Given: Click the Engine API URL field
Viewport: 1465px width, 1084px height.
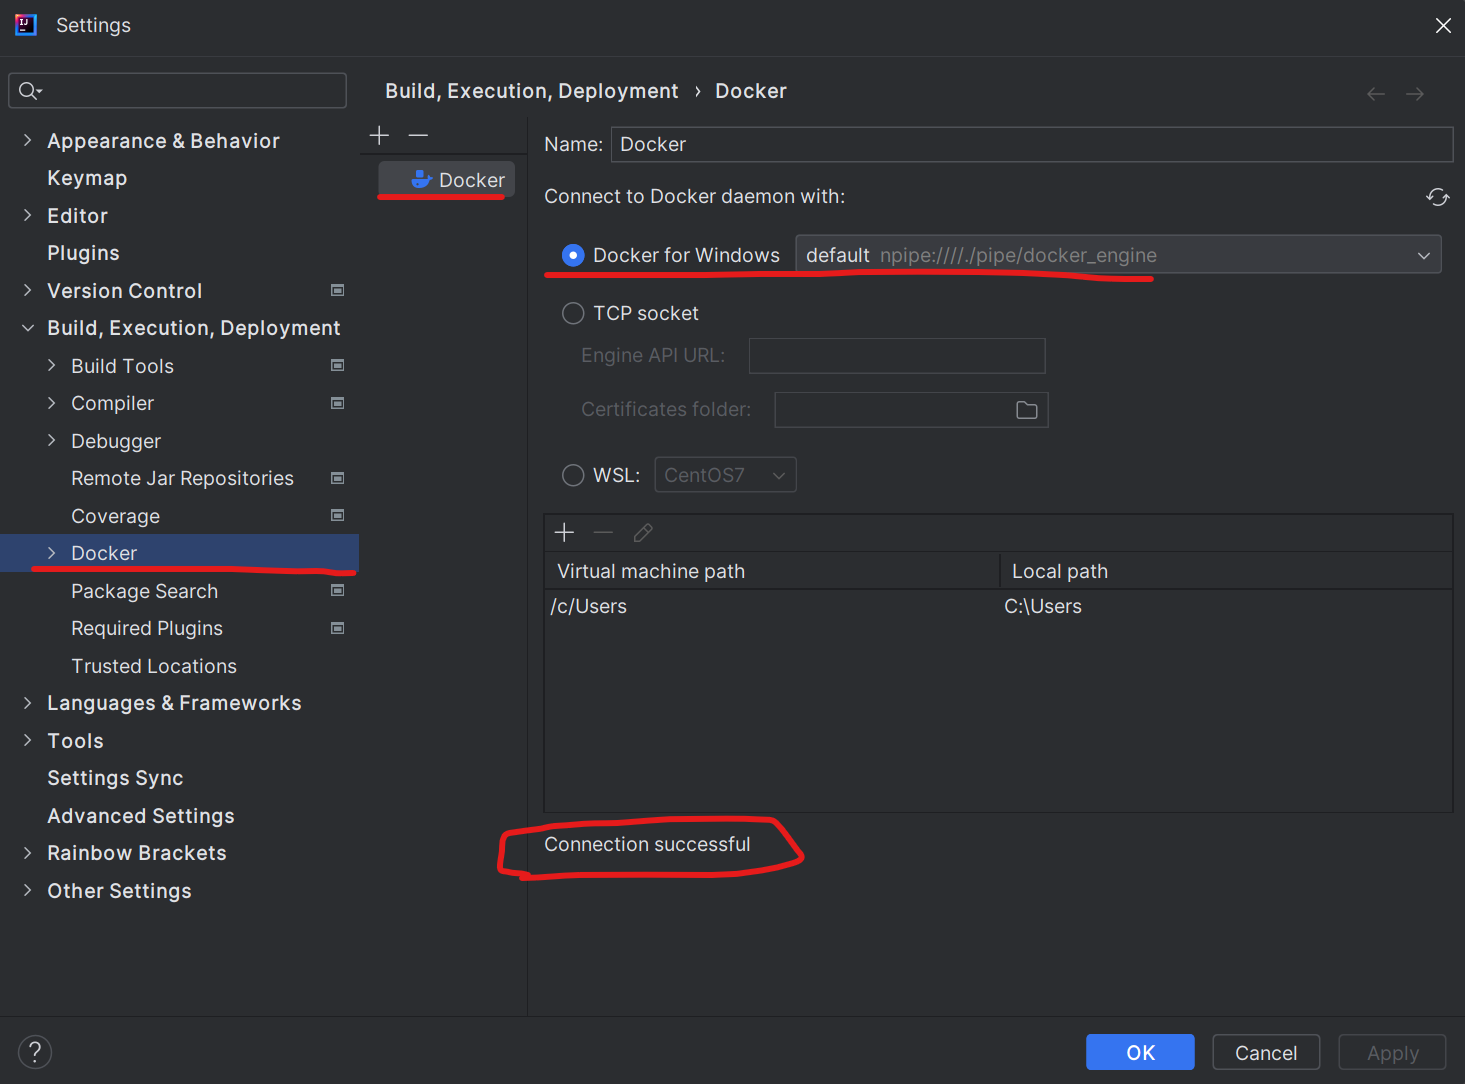Looking at the screenshot, I should [x=897, y=355].
